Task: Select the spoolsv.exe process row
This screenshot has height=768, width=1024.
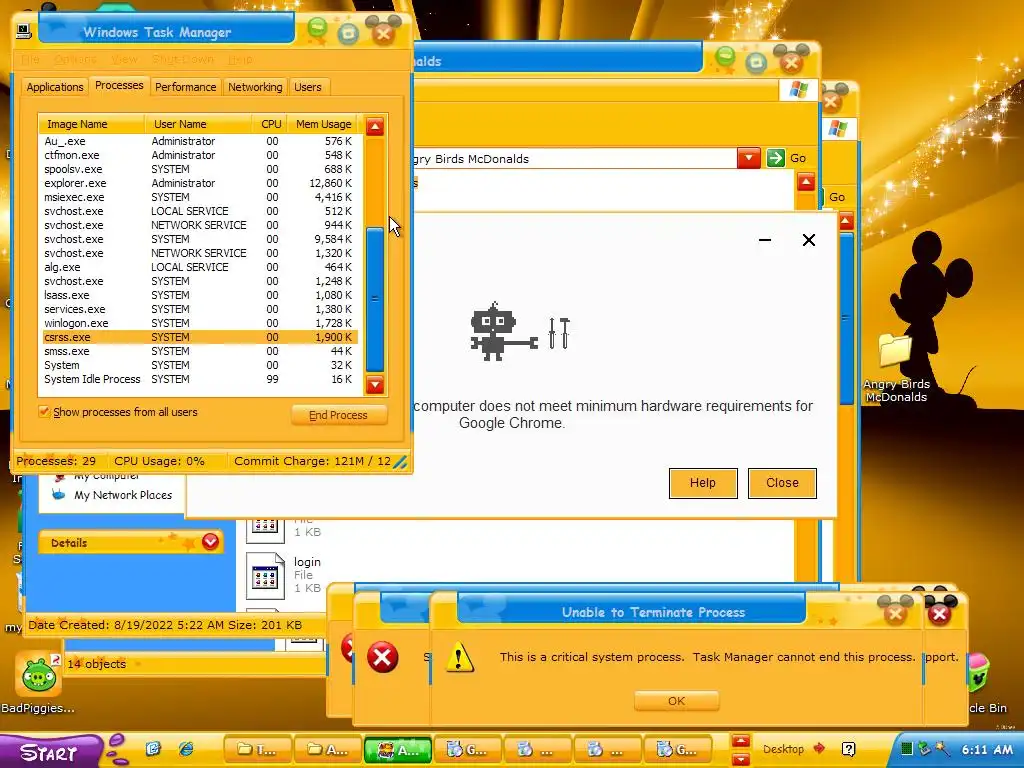Action: [199, 169]
